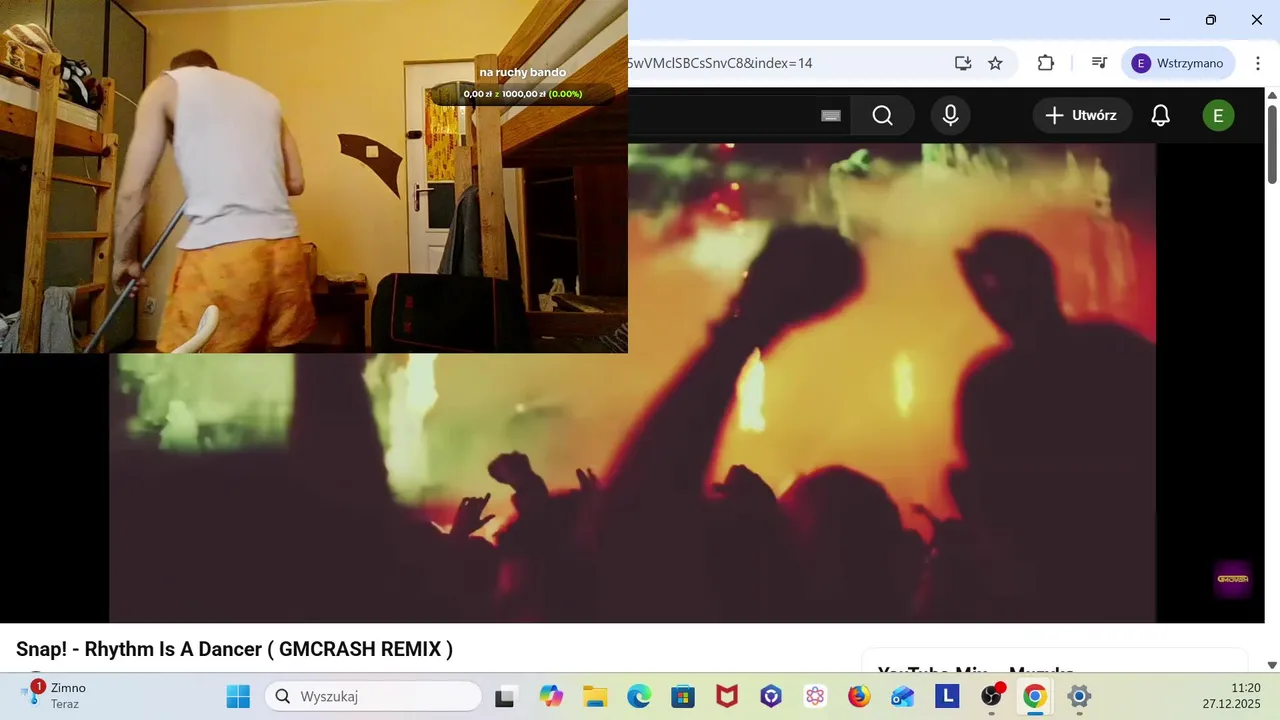
Task: Click the GMCRASH channel watermark on video
Action: tap(1232, 578)
